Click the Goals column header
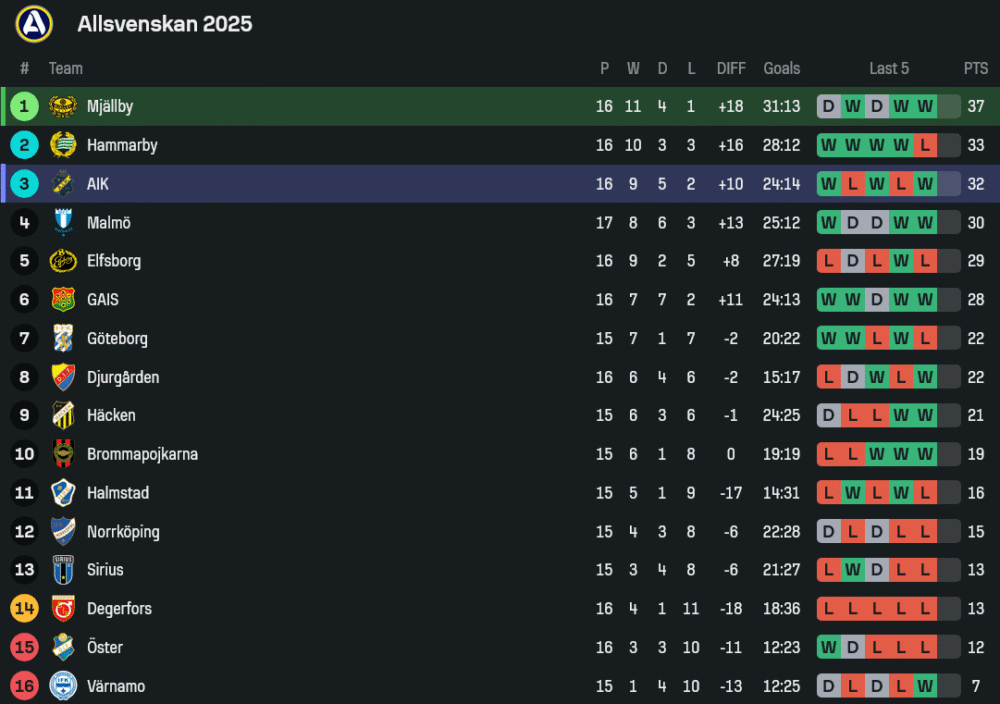The image size is (1000, 704). click(781, 68)
